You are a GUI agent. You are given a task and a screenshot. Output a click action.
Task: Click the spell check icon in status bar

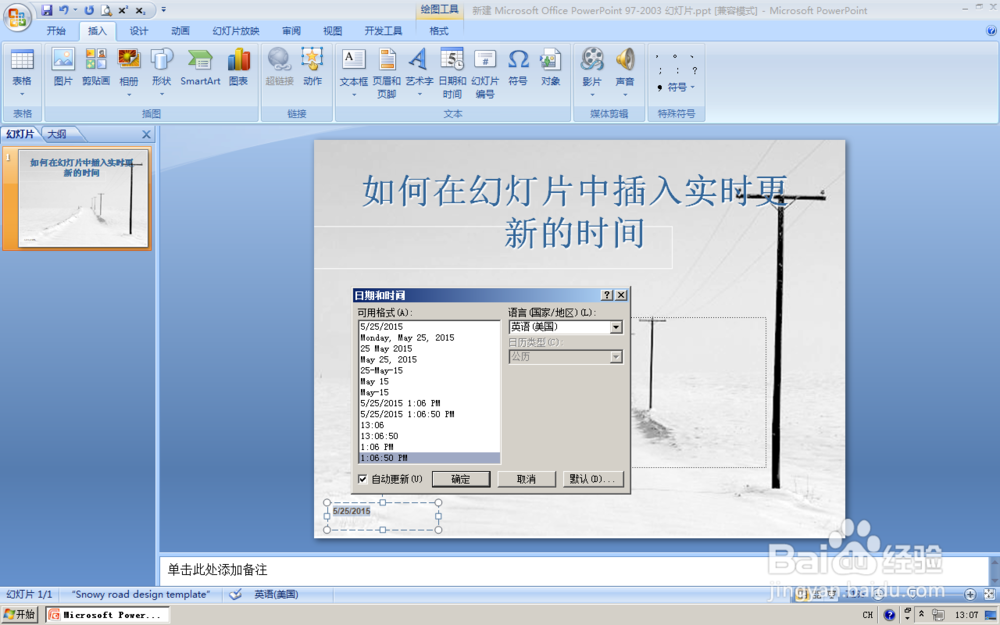(x=236, y=594)
